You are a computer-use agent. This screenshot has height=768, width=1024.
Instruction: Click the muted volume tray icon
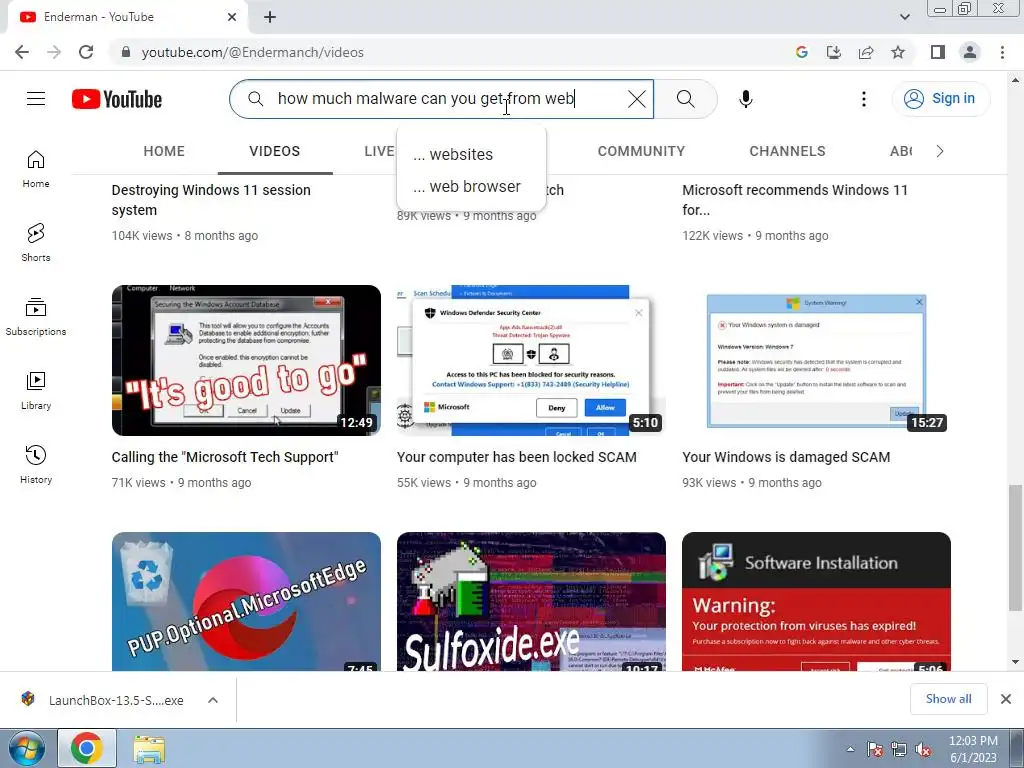(923, 750)
